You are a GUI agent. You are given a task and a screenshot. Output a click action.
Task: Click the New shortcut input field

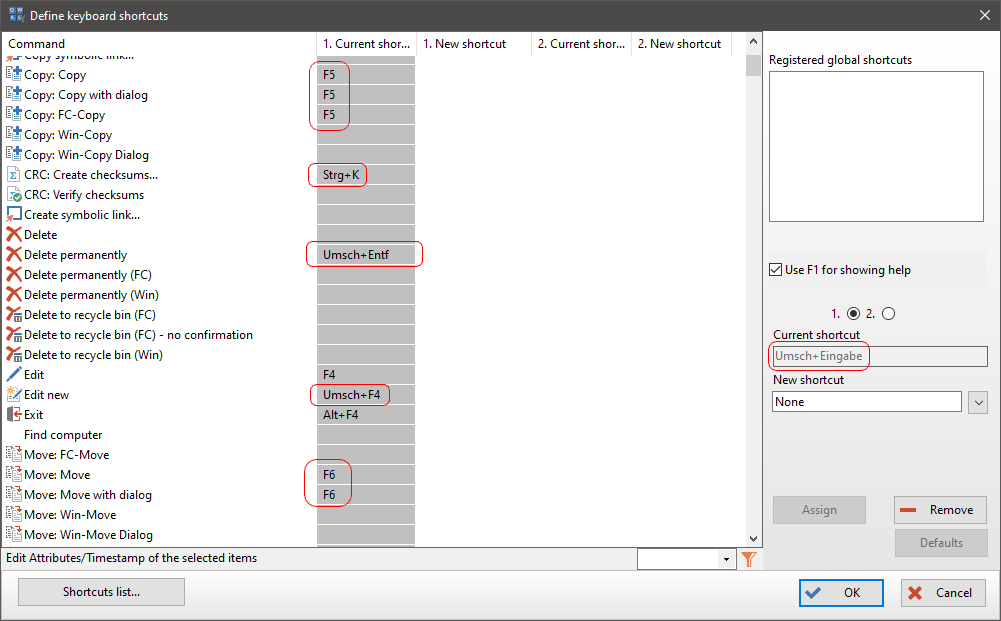(x=866, y=402)
